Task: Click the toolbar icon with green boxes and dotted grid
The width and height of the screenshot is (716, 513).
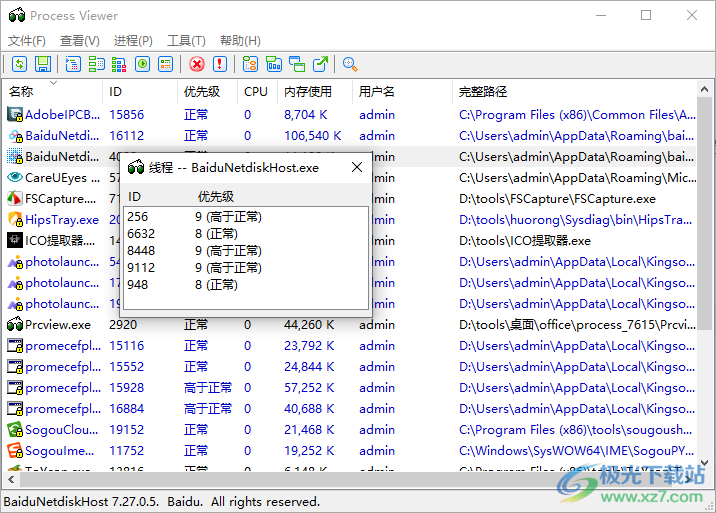Action: tap(96, 64)
